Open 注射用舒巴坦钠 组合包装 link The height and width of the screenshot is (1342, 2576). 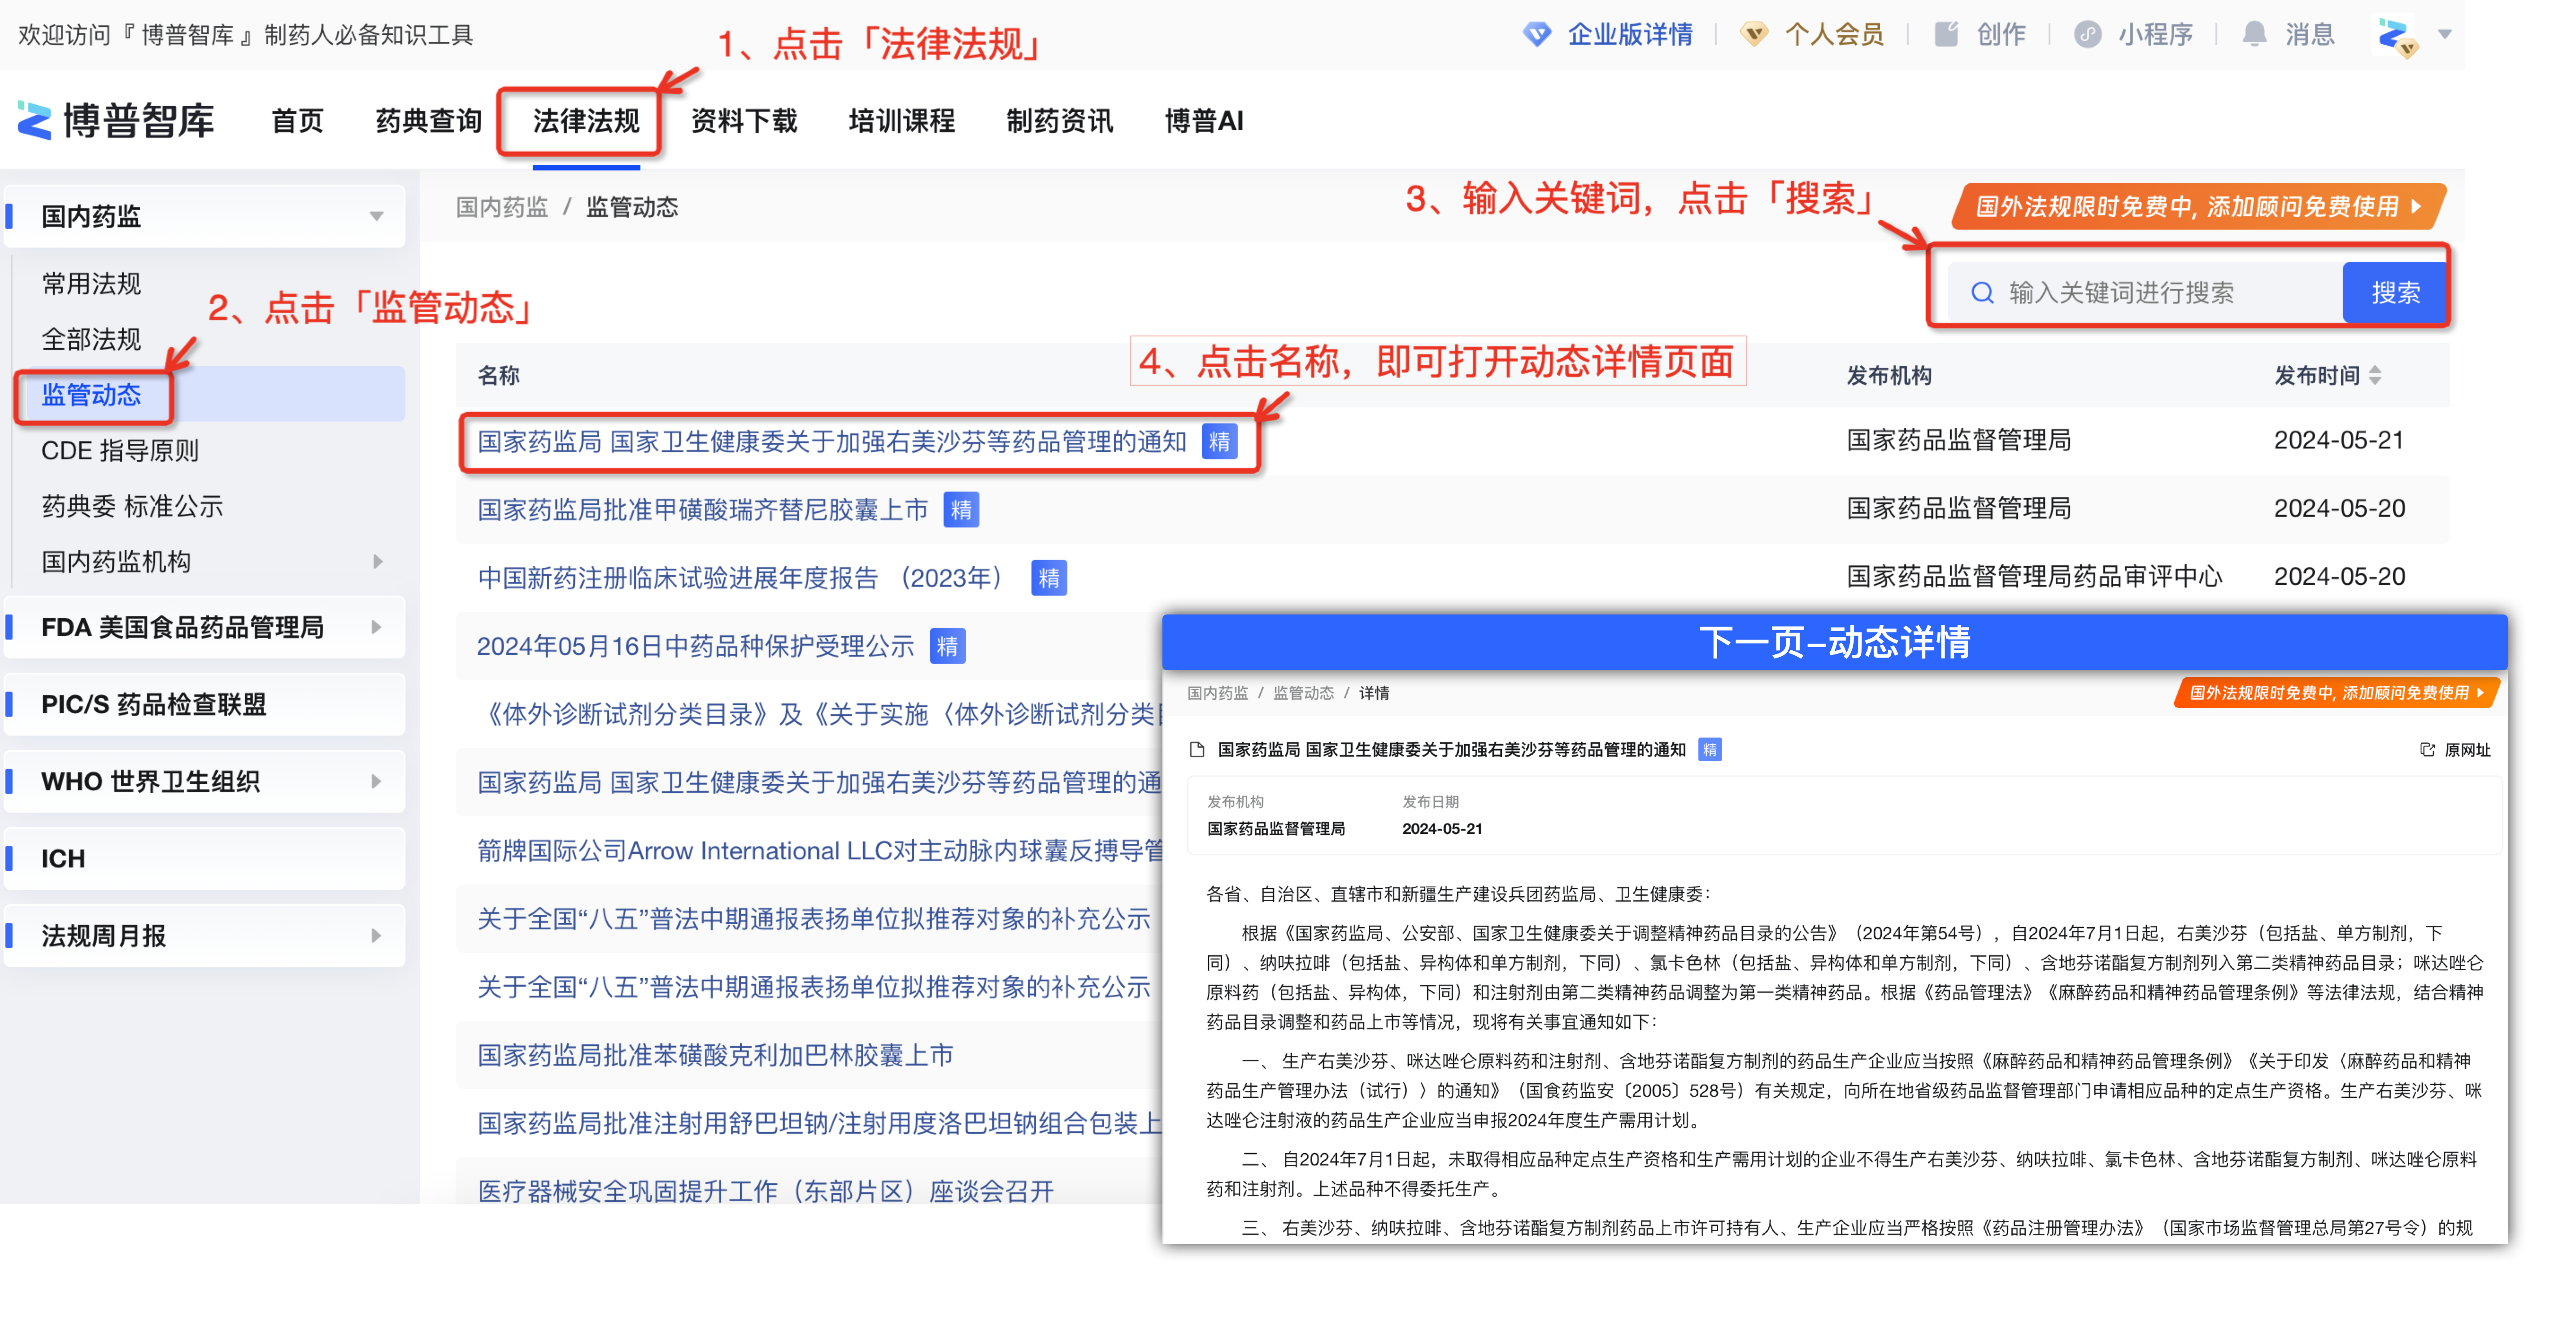click(x=819, y=1123)
